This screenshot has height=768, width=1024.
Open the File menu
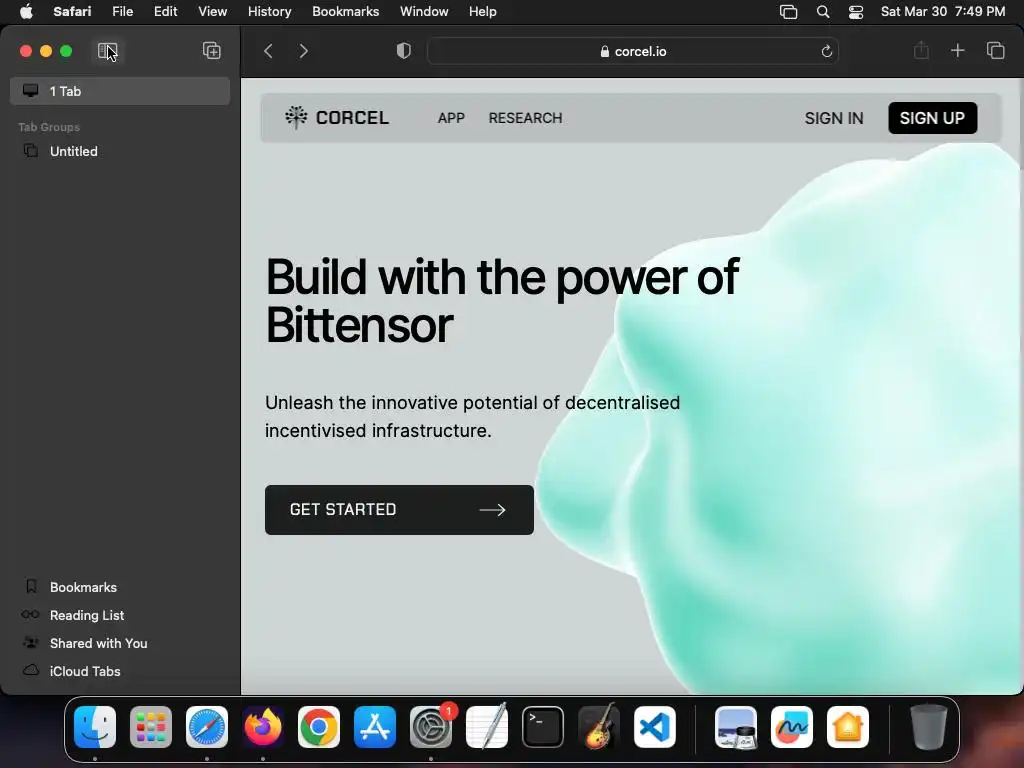123,12
